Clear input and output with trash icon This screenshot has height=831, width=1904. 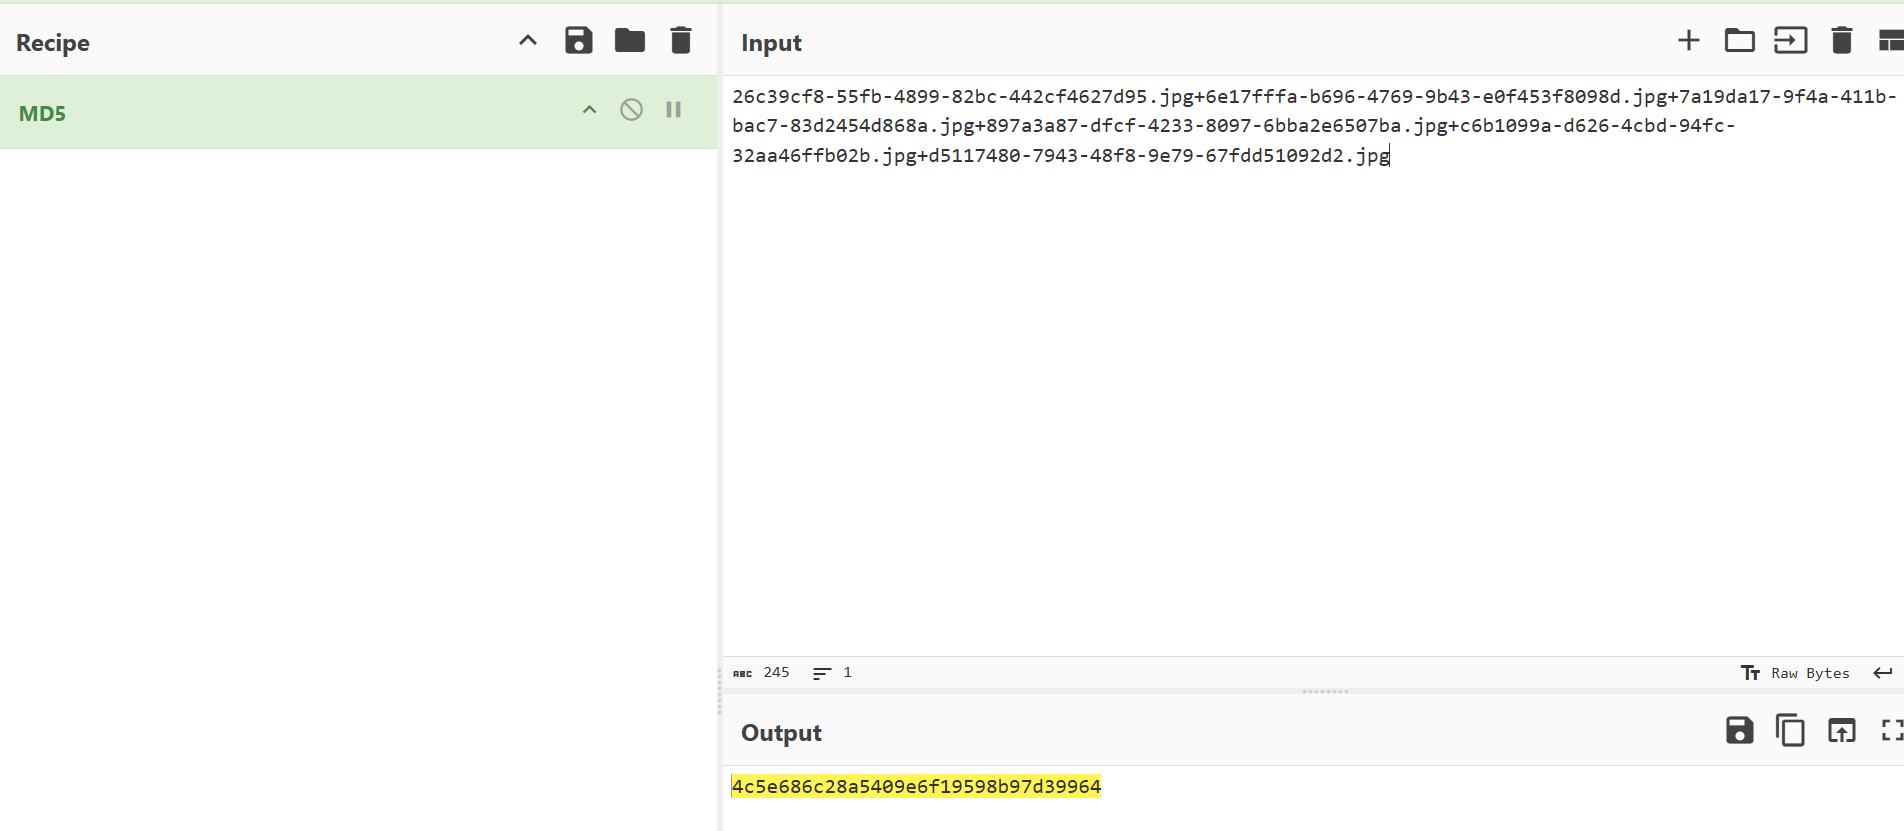(x=1841, y=41)
